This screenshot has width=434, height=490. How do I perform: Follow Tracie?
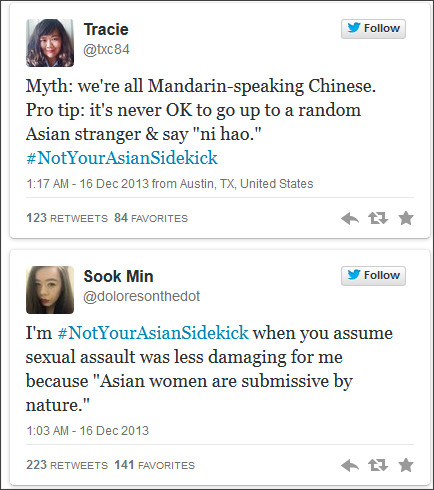click(x=373, y=29)
